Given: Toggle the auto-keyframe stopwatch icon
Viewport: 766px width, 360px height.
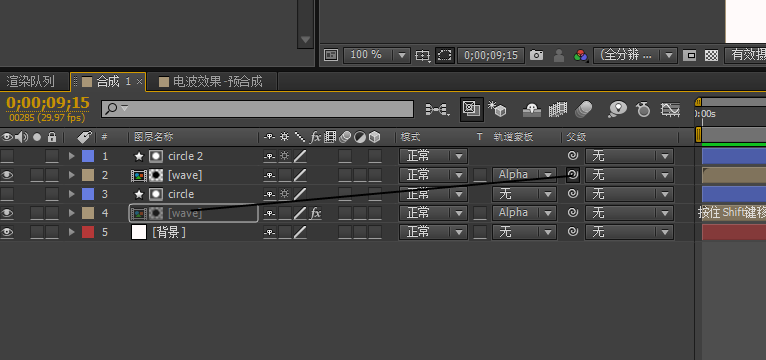Looking at the screenshot, I should pos(643,109).
